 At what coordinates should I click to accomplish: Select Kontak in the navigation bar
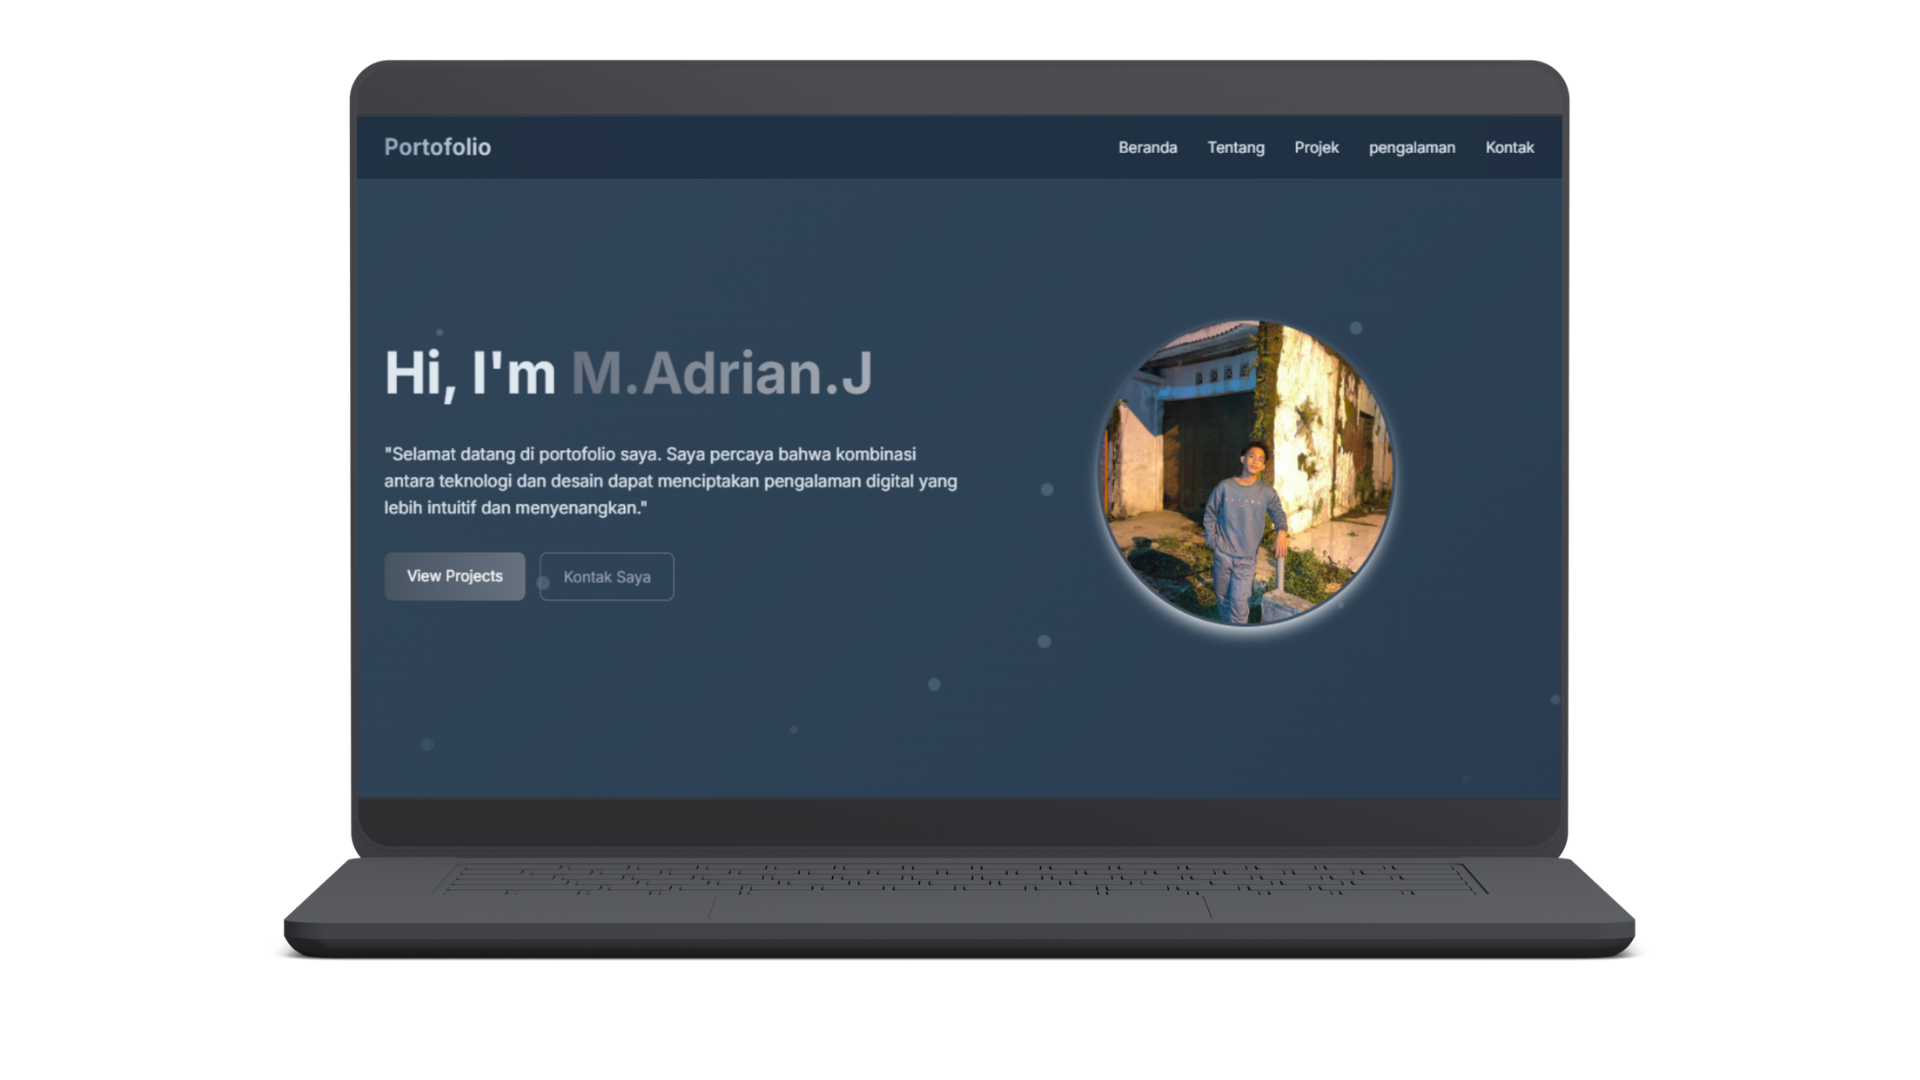(1509, 147)
